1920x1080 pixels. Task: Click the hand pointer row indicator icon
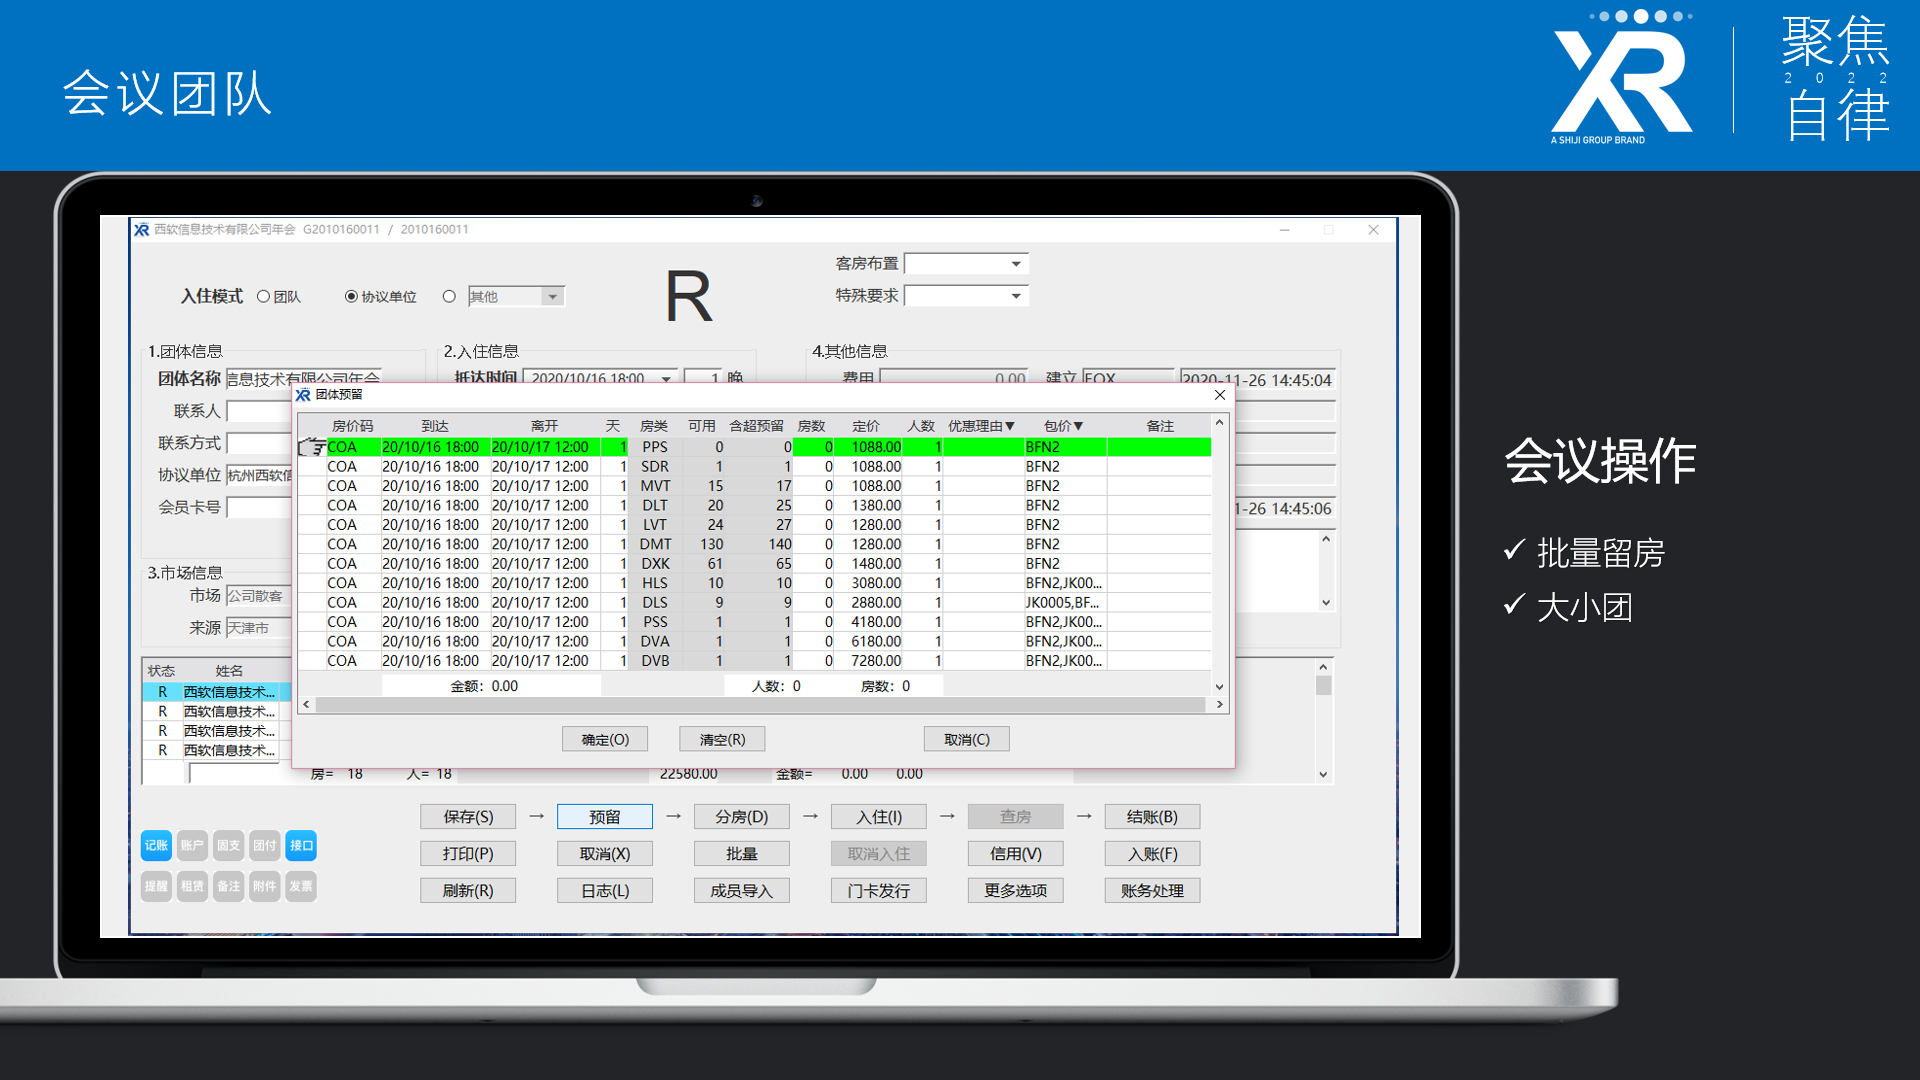312,447
